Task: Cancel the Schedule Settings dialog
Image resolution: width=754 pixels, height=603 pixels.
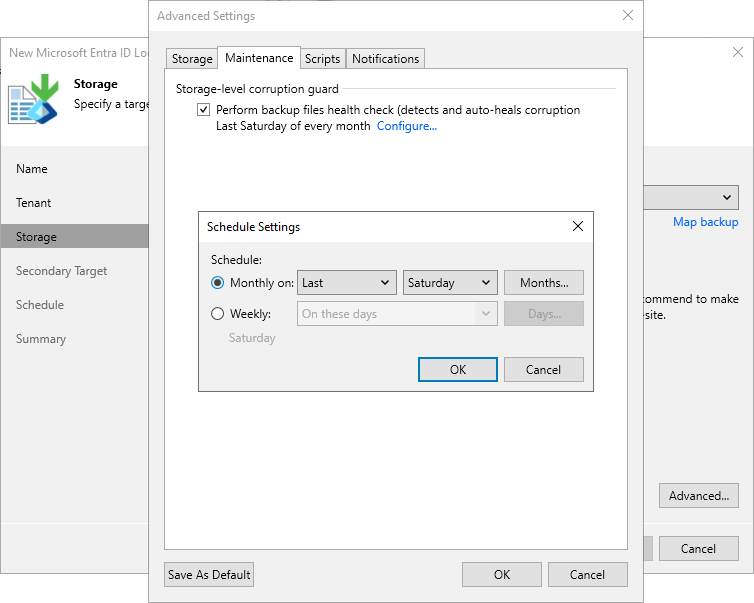Action: [544, 369]
